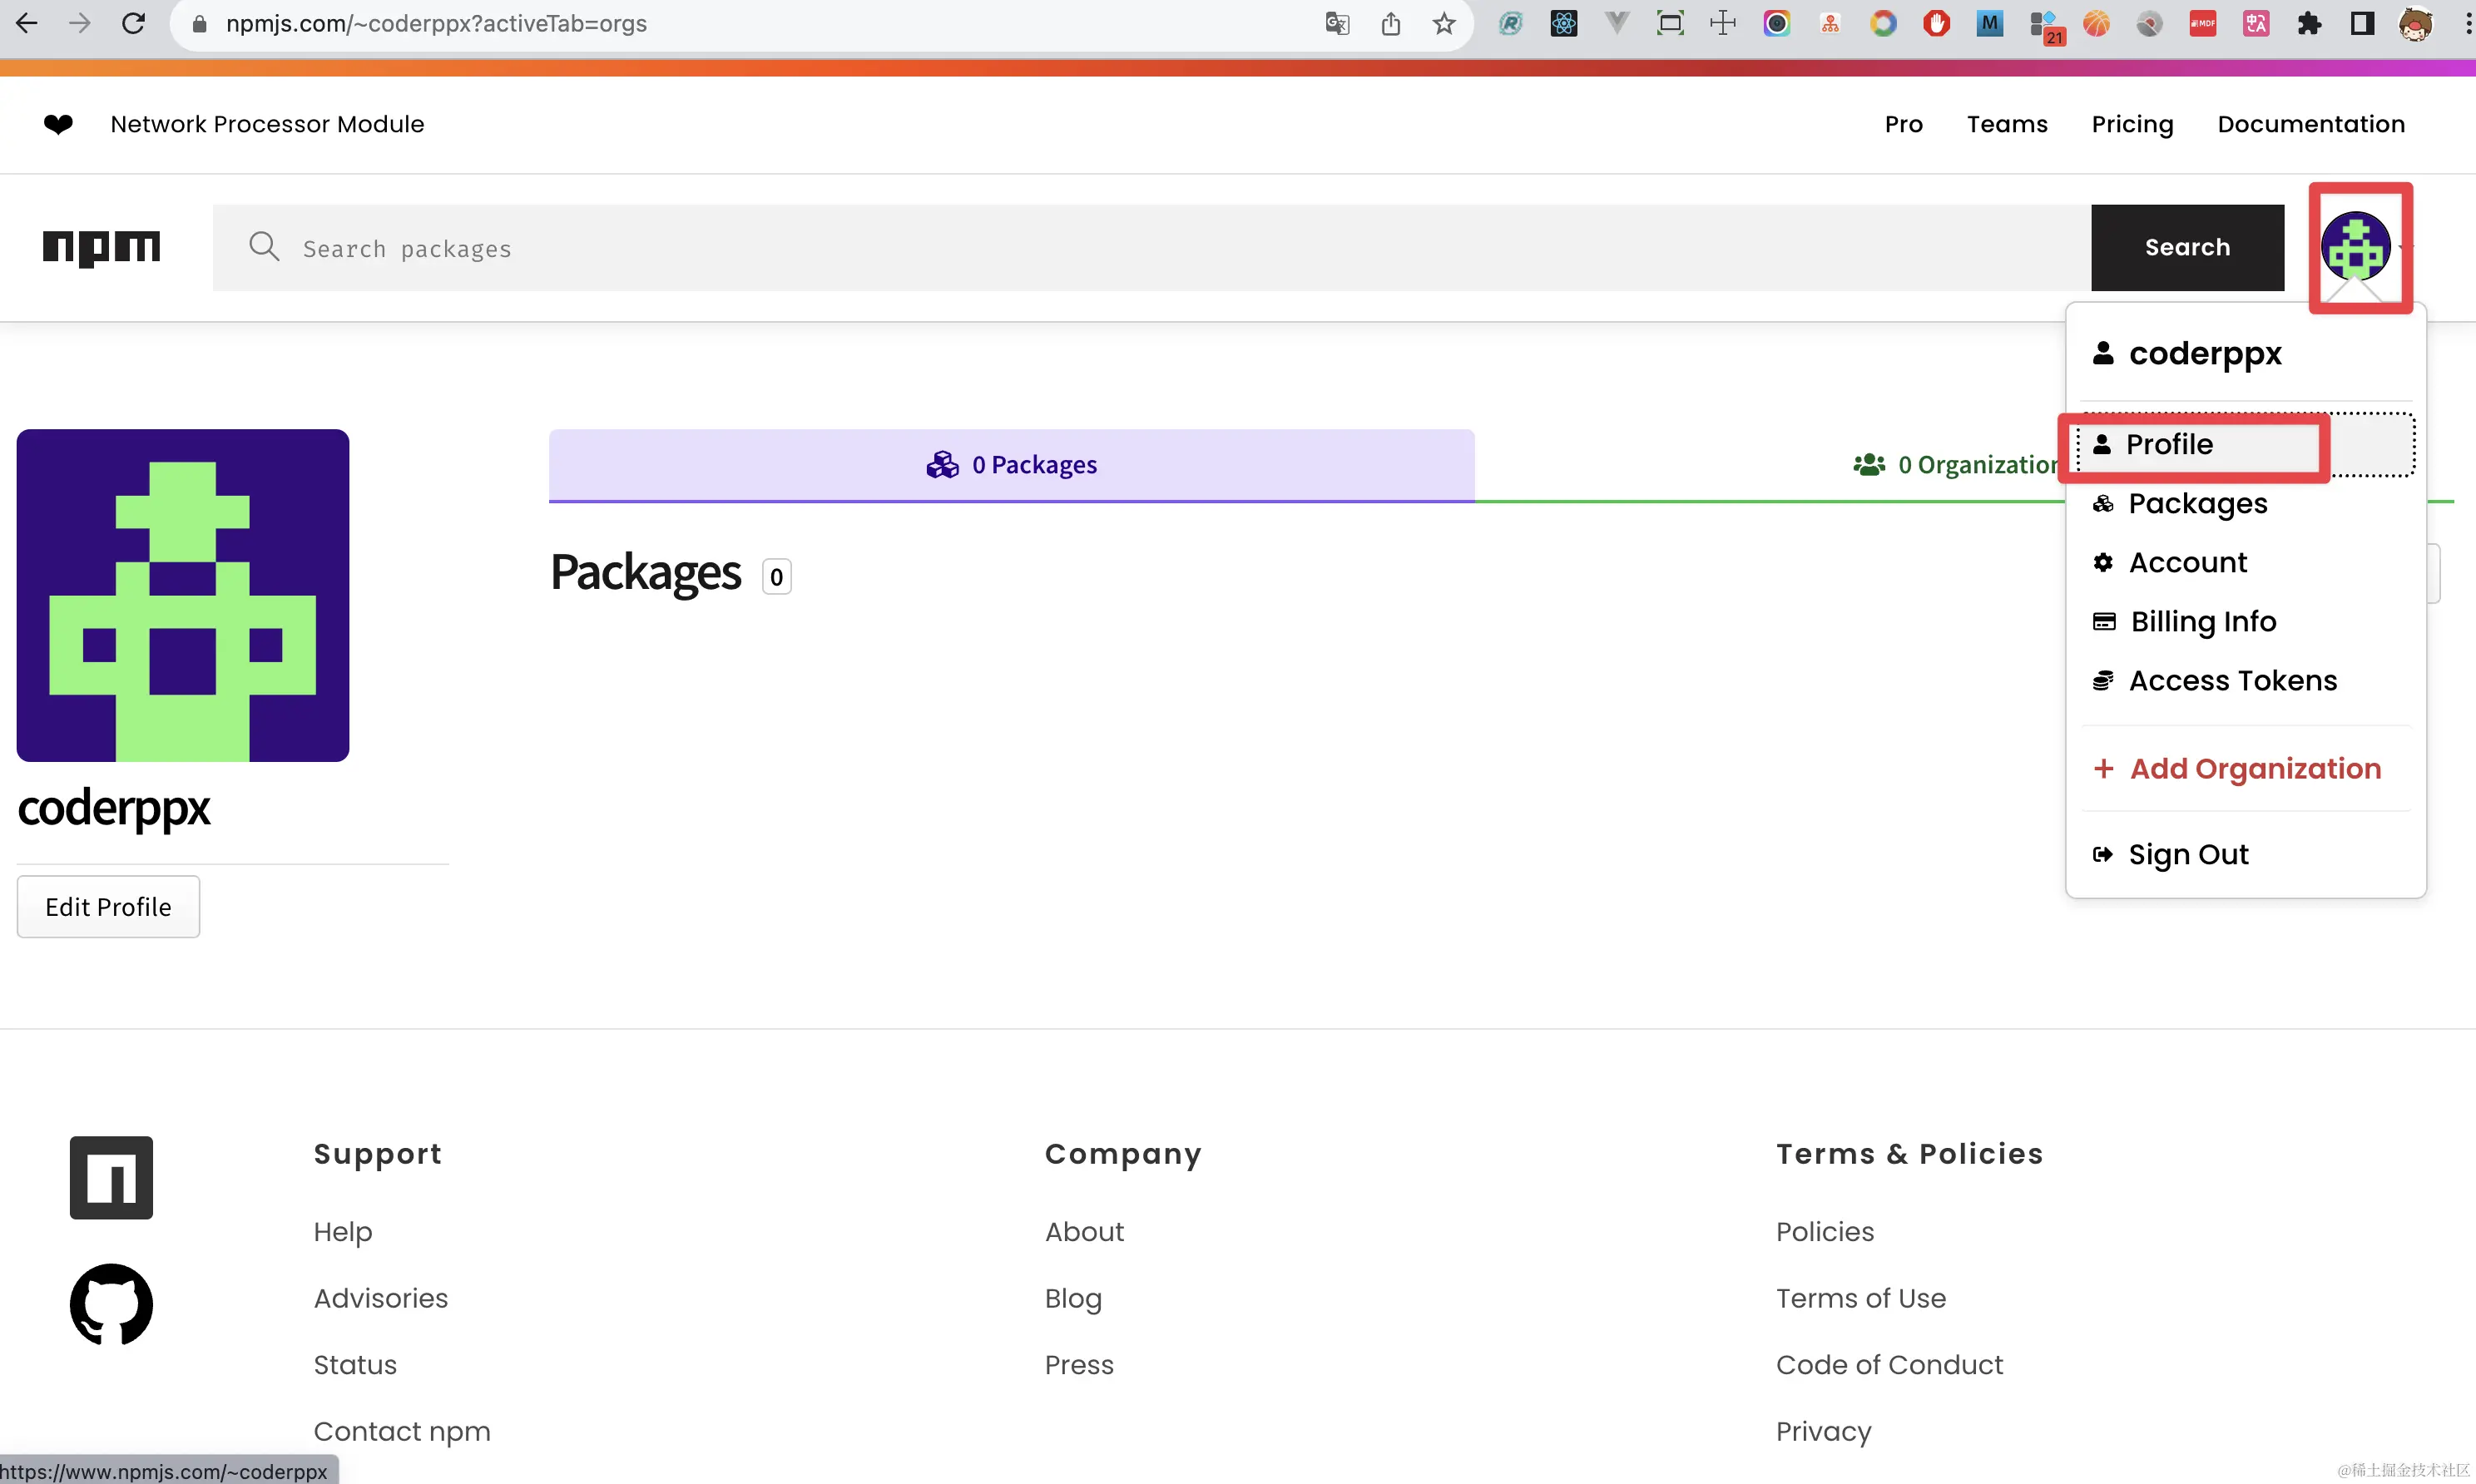Click the share icon in address bar
2476x1484 pixels.
pyautogui.click(x=1390, y=23)
